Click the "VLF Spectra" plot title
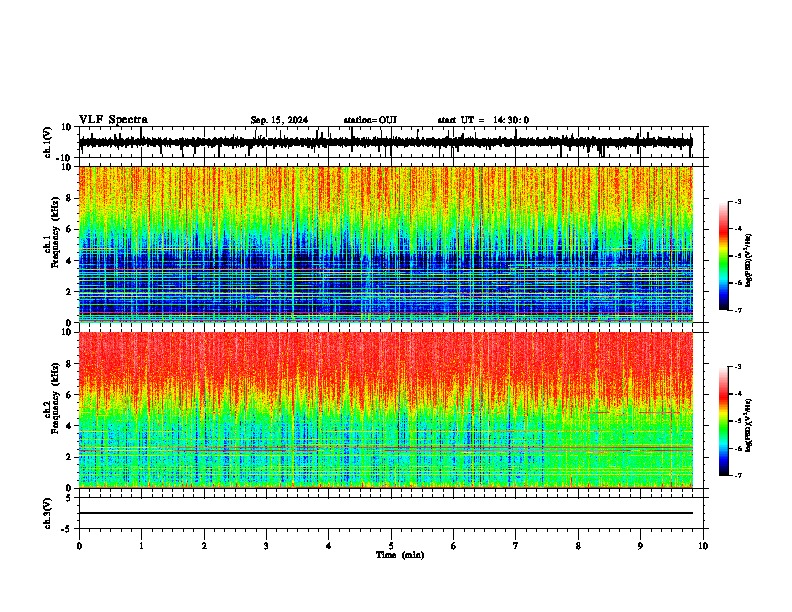This screenshot has height=612, width=792. [x=113, y=120]
